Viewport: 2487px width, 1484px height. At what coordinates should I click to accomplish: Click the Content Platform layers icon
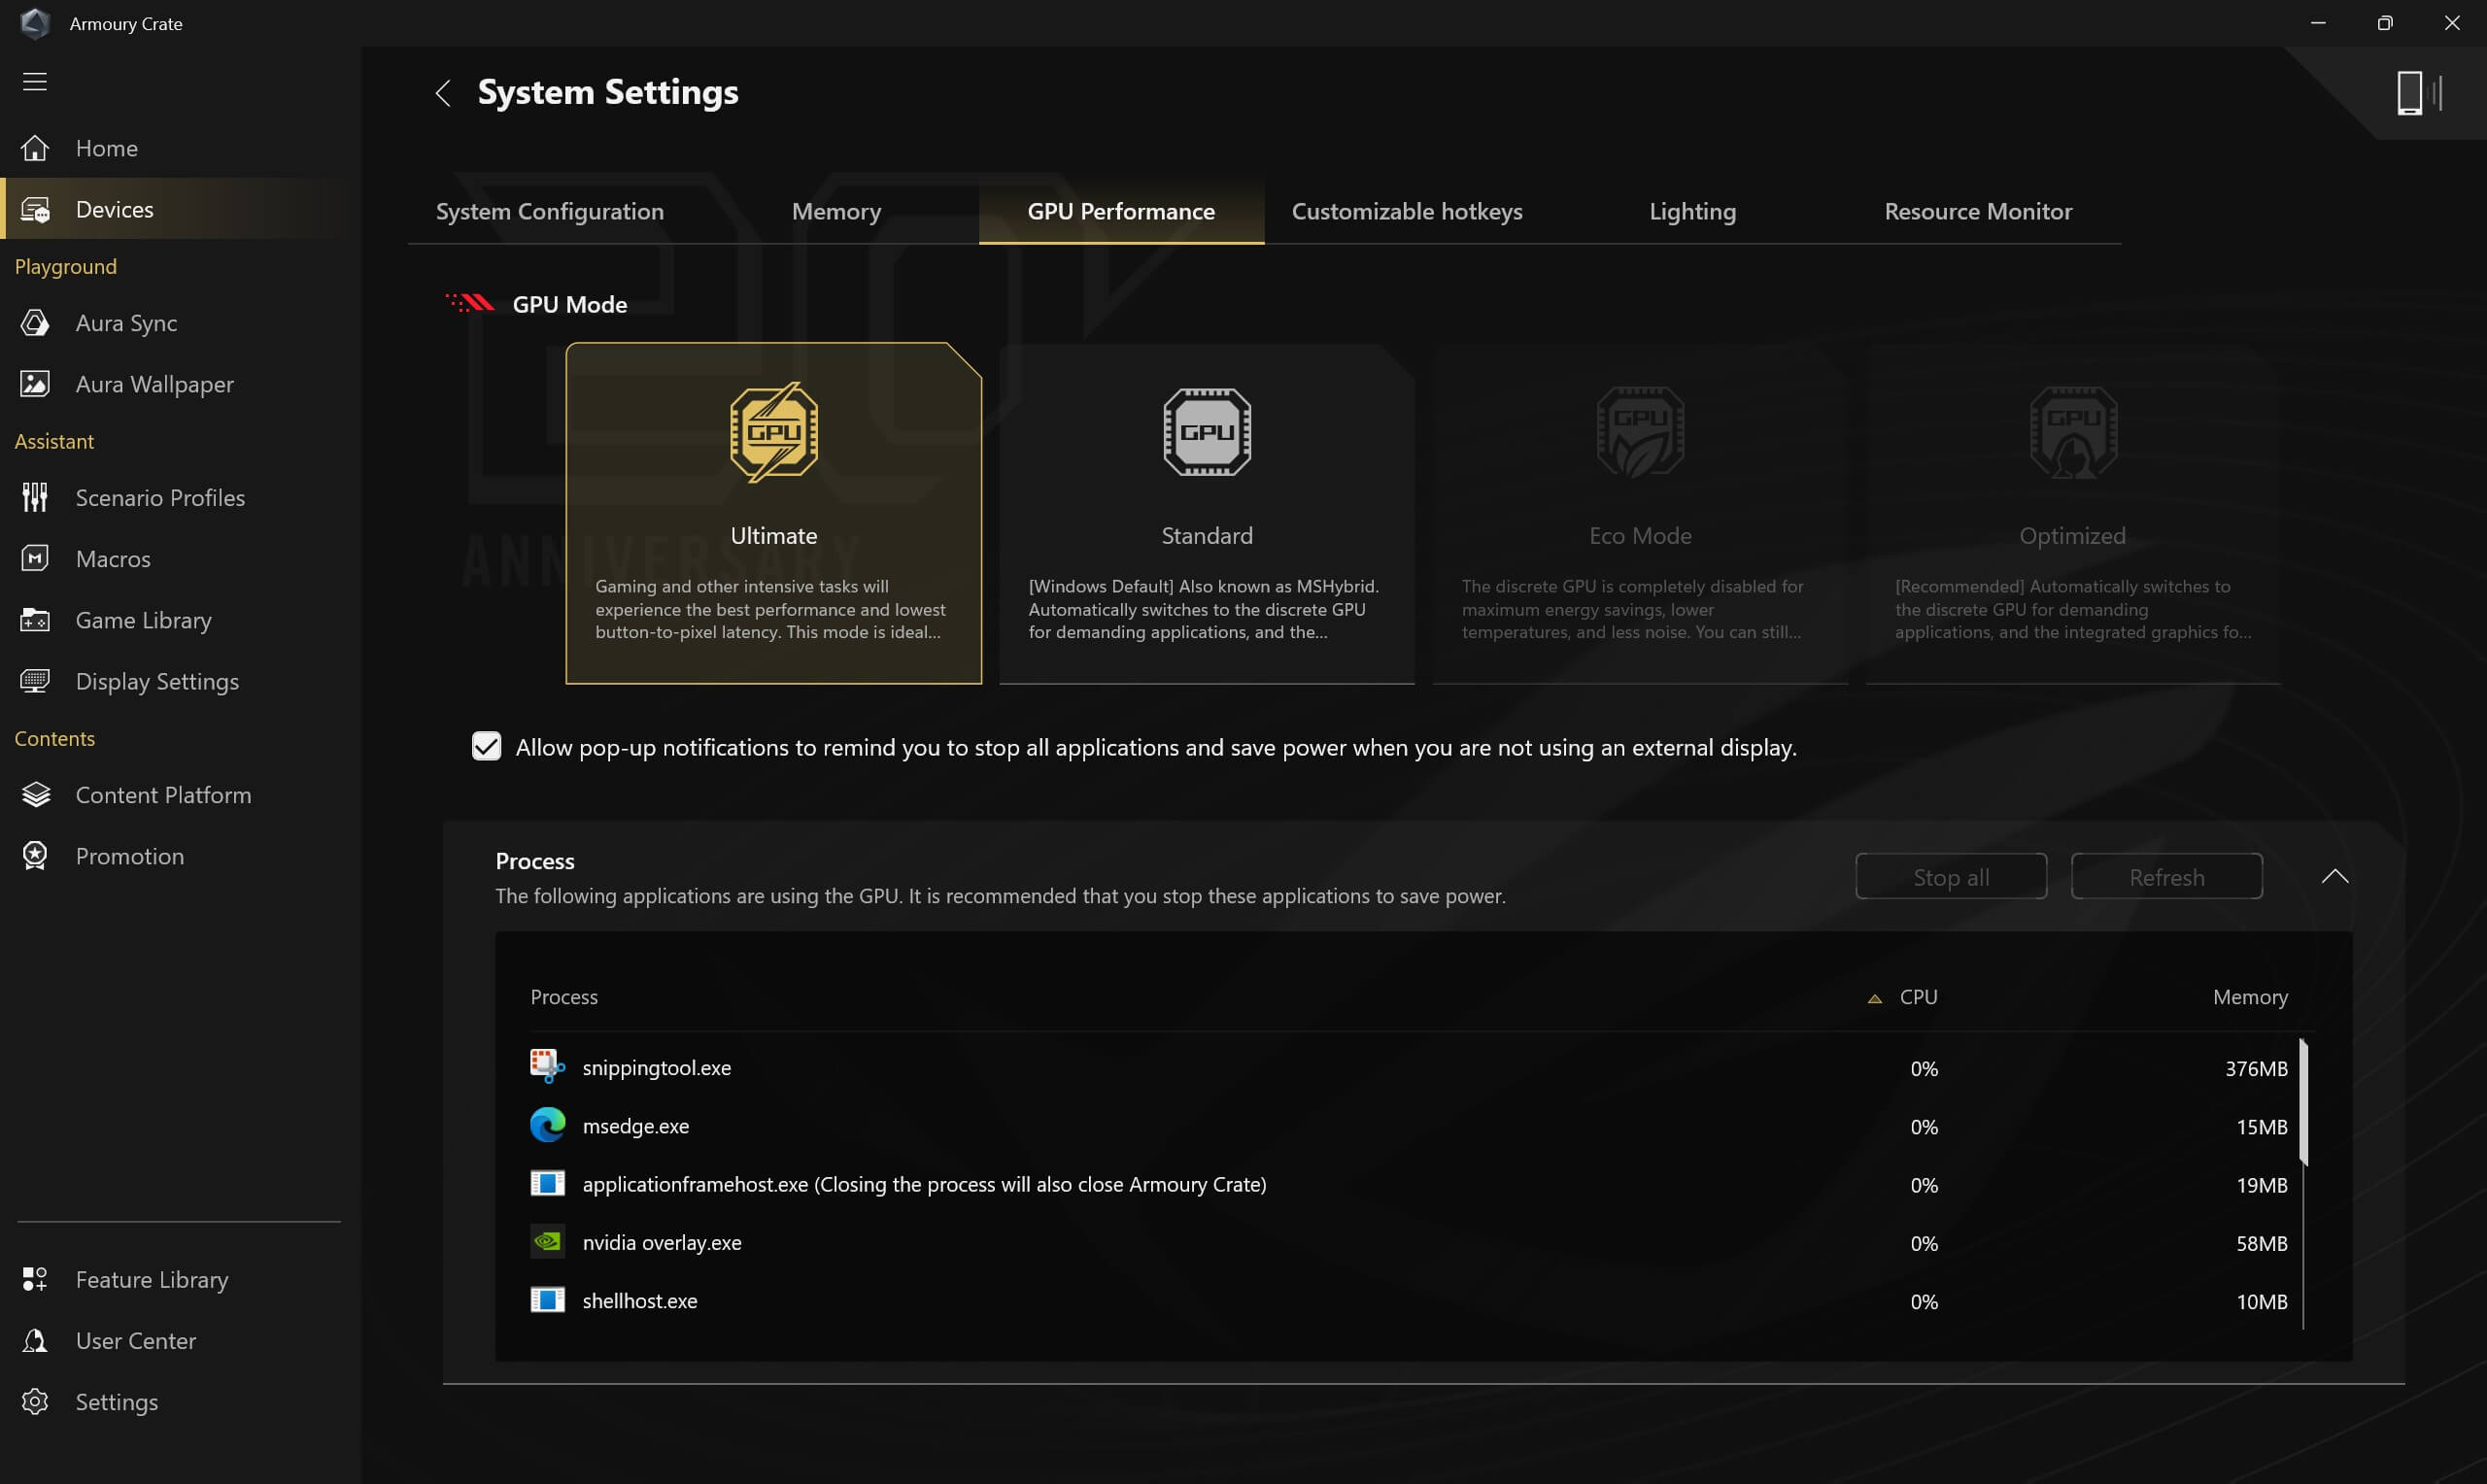[35, 795]
